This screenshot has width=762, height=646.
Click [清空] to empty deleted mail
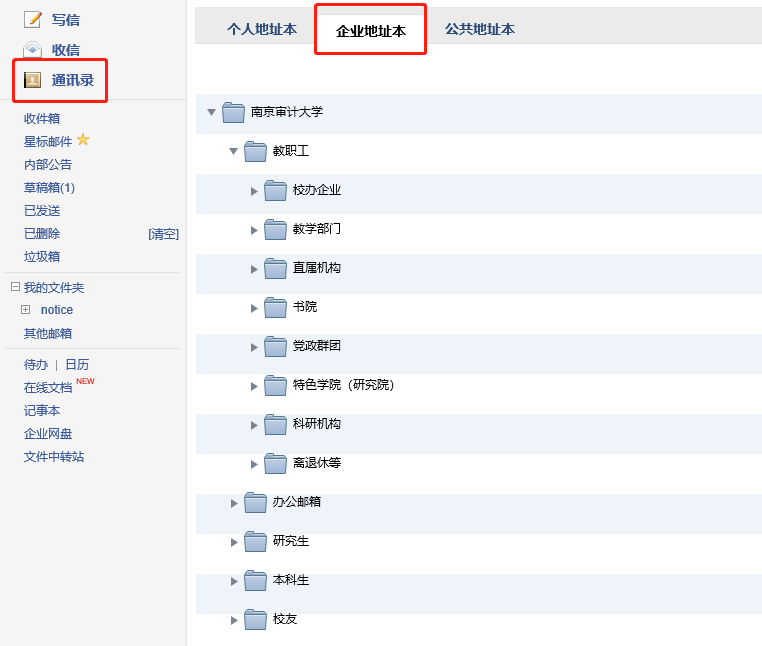pos(164,234)
